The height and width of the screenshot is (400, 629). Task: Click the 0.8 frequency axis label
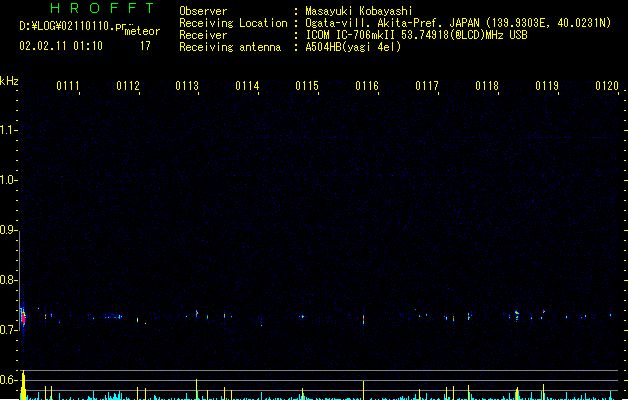(8, 280)
